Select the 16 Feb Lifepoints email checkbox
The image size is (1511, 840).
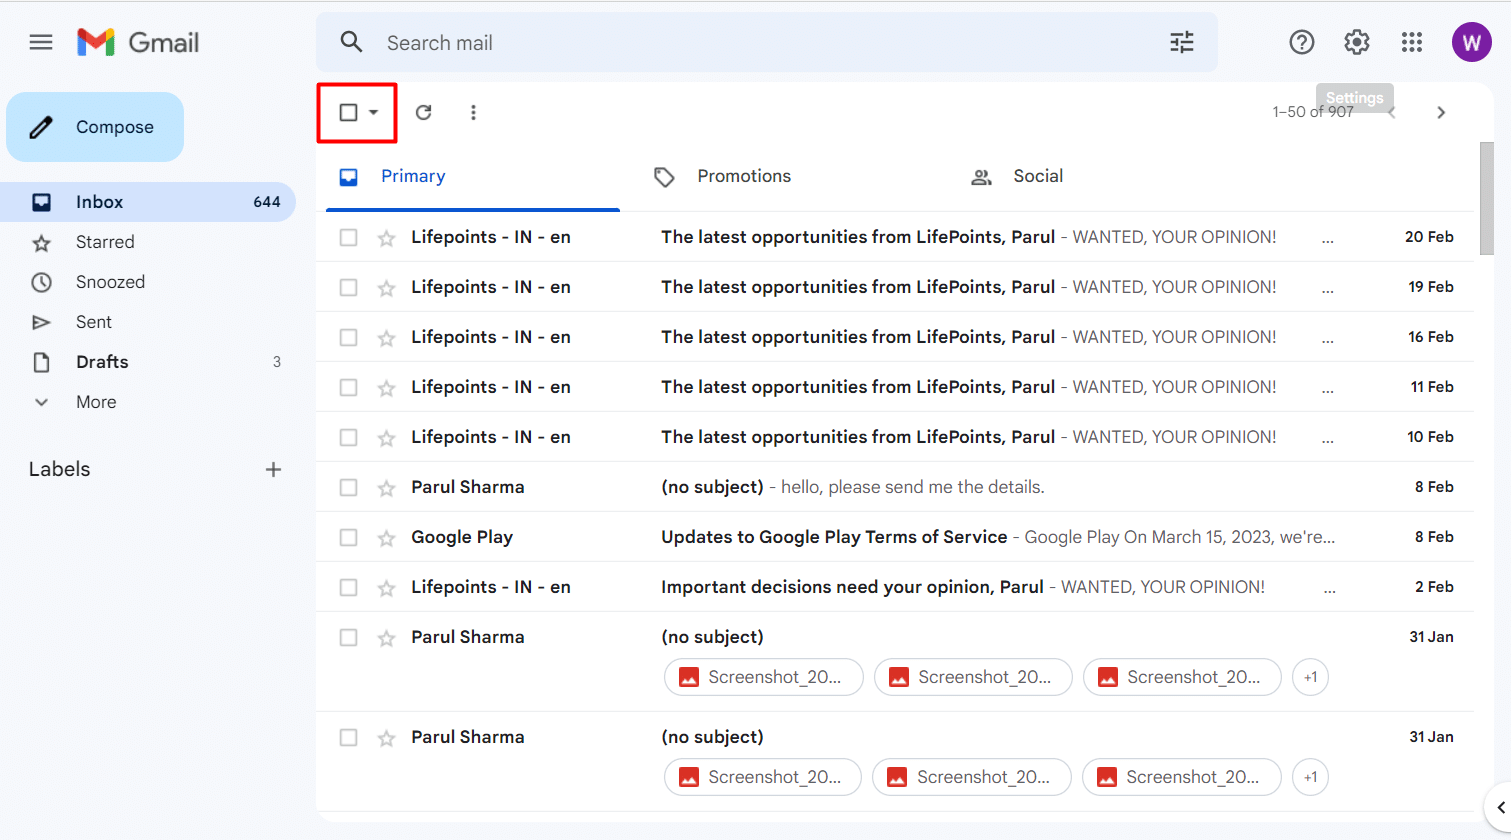[x=348, y=337]
